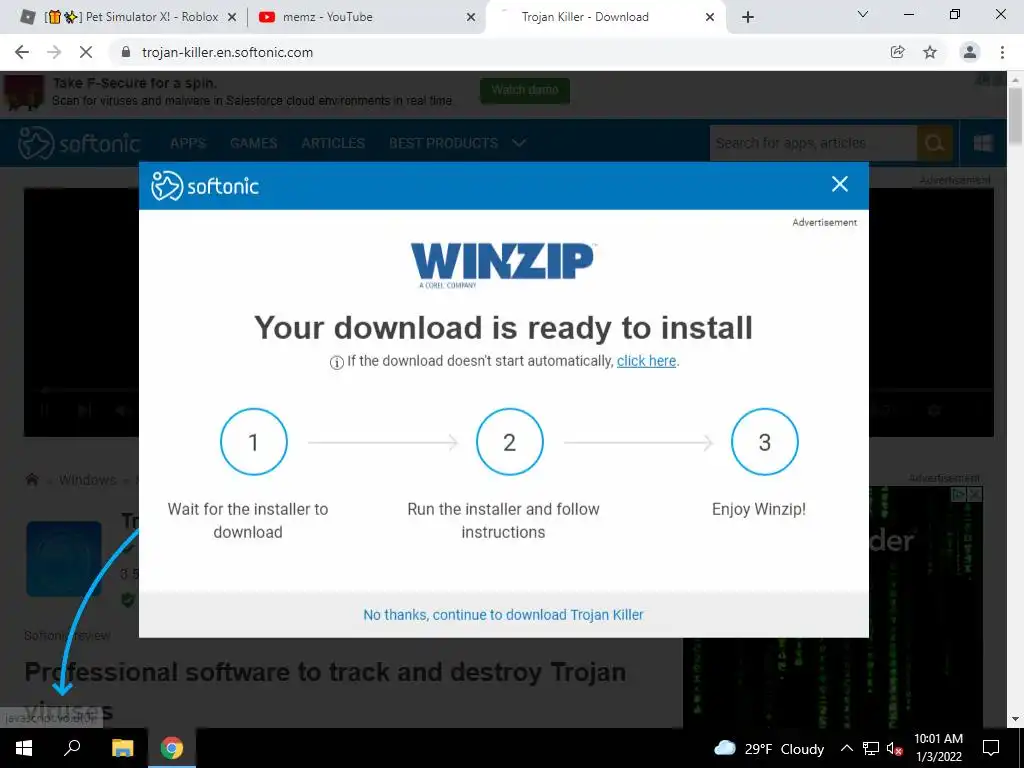Select the Trojan Killer Download tab

604,17
